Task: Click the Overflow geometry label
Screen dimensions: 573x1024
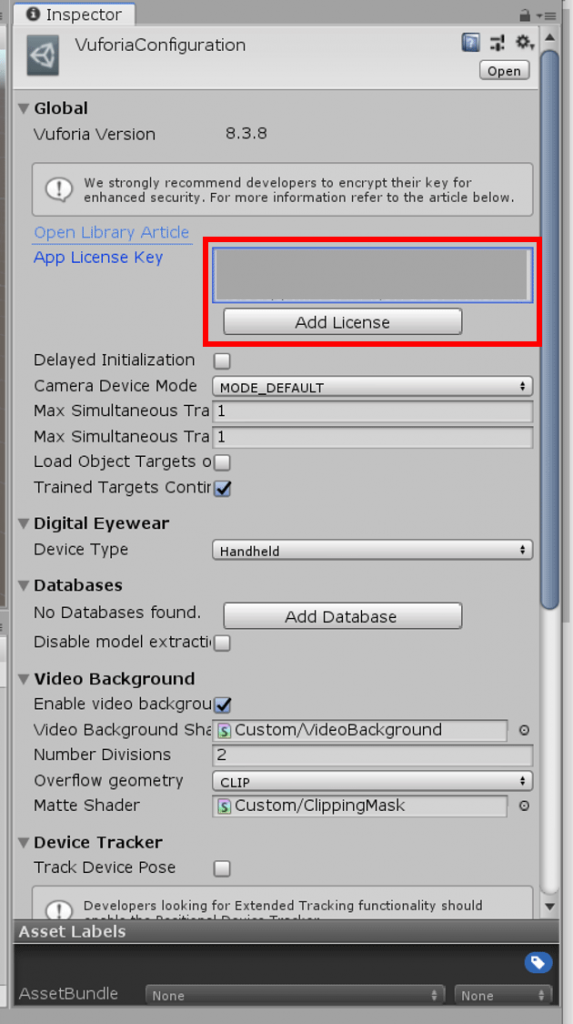Action: coord(108,780)
